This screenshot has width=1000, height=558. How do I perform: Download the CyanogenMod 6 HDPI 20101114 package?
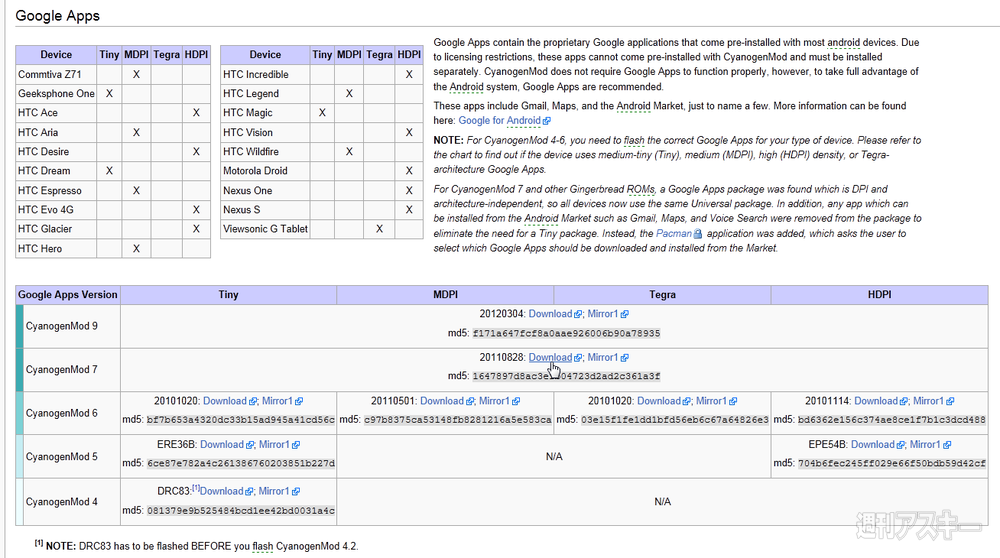pyautogui.click(x=876, y=401)
